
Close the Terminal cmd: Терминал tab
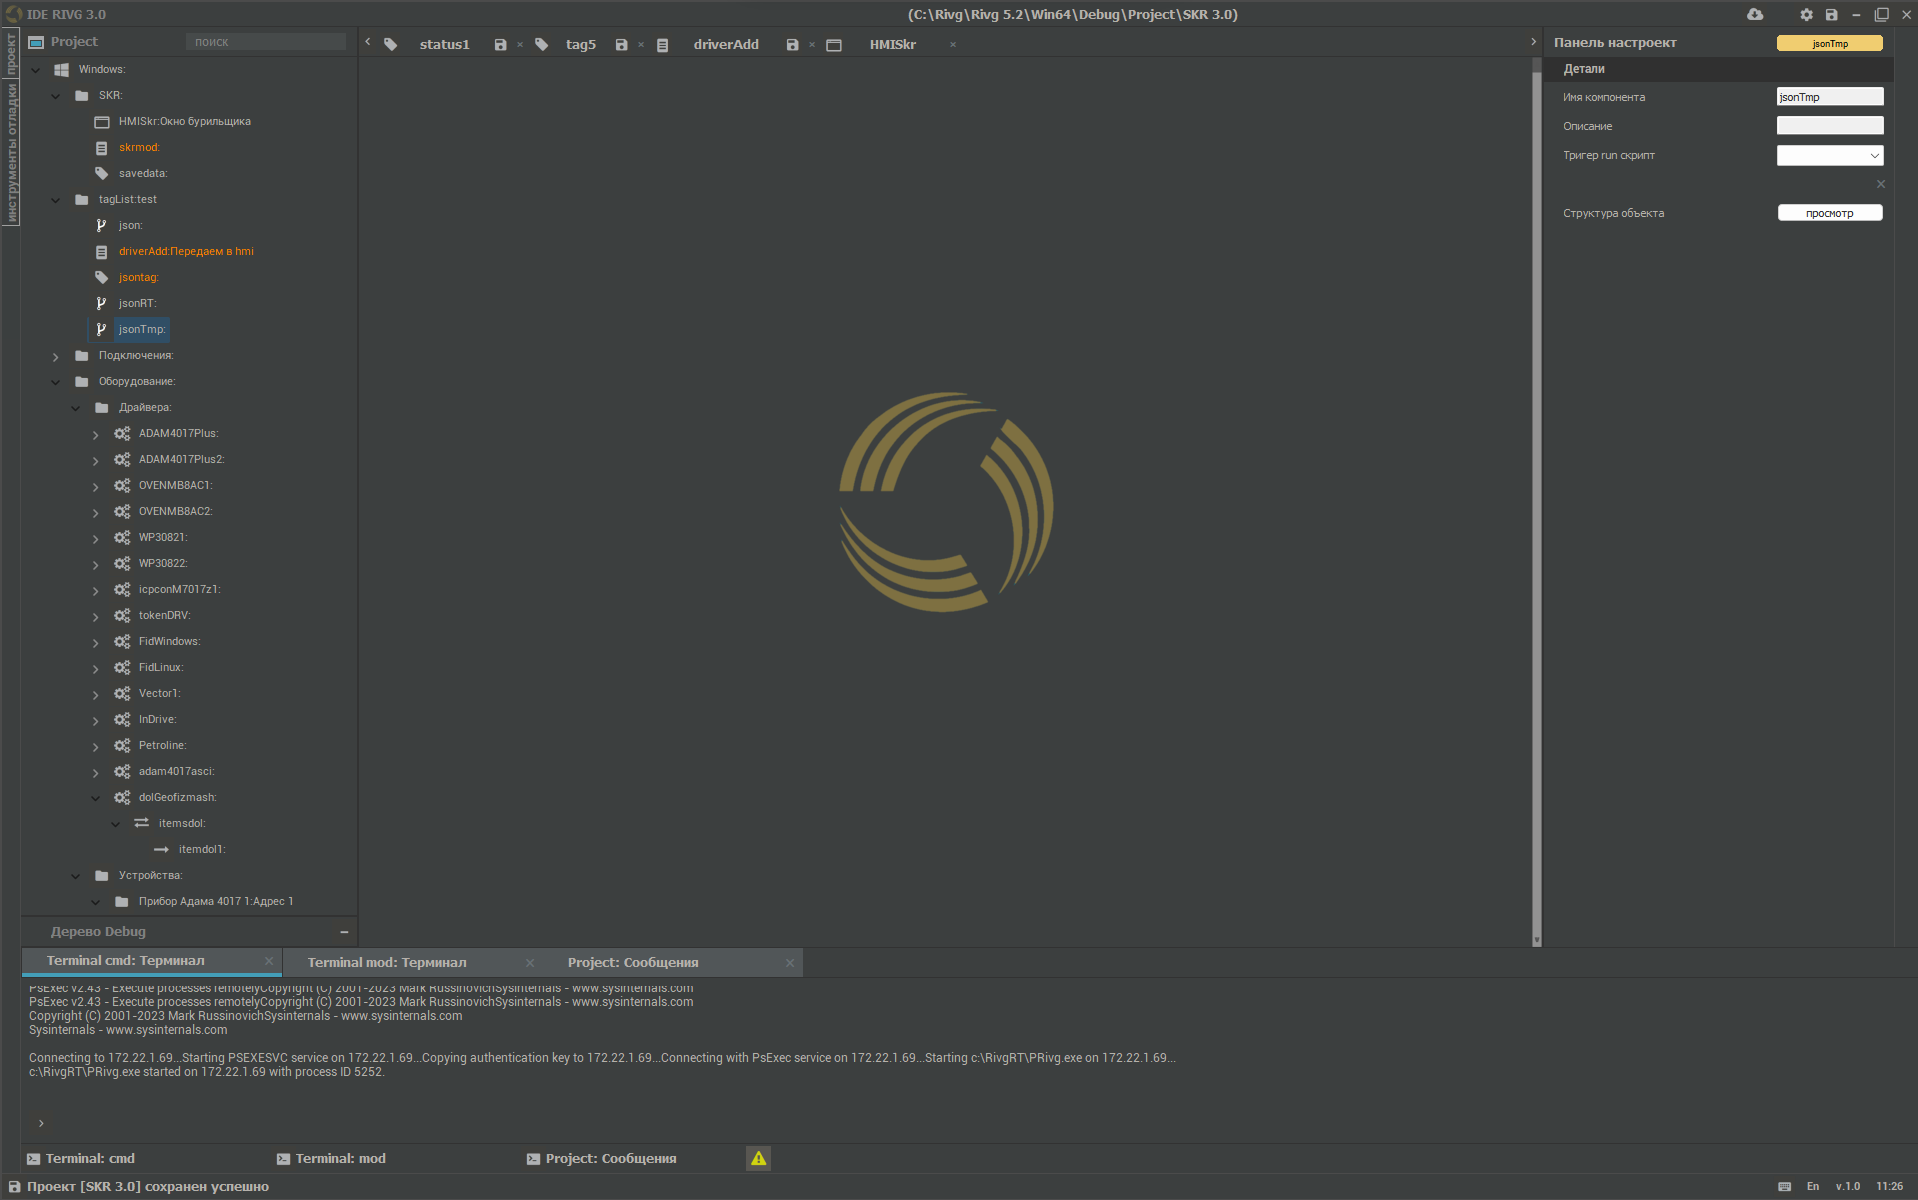(x=269, y=961)
